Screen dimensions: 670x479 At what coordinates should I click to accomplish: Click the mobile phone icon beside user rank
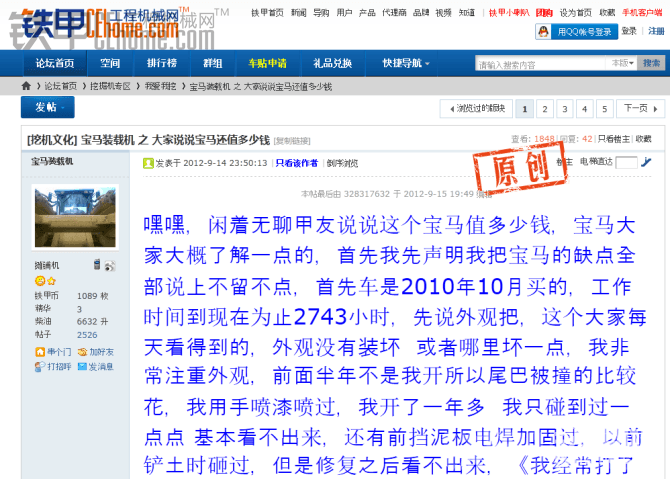coord(97,265)
